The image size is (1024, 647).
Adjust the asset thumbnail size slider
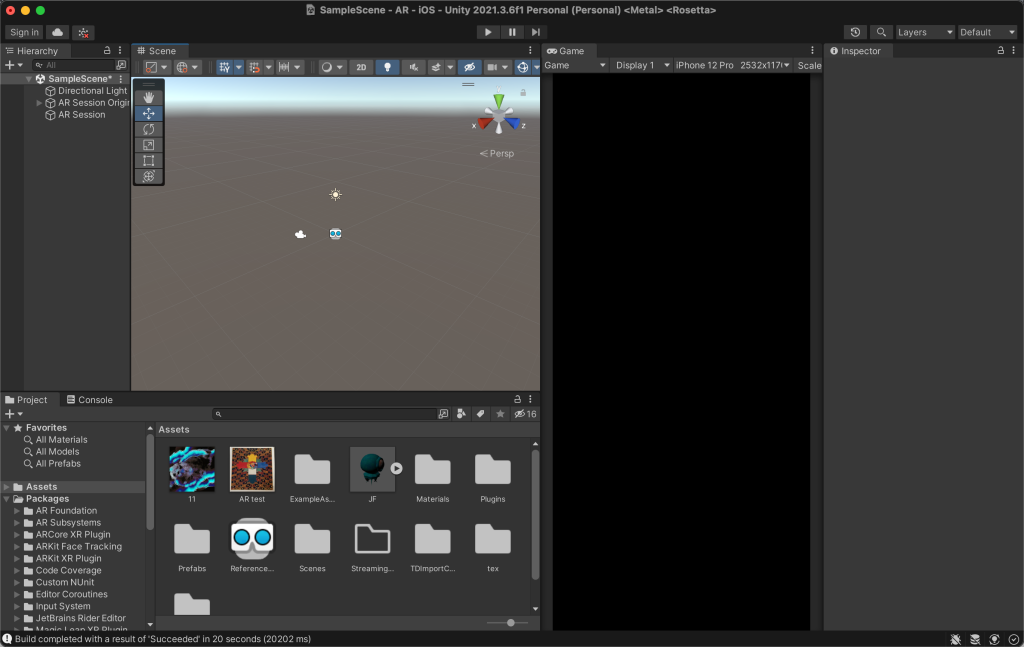point(511,623)
